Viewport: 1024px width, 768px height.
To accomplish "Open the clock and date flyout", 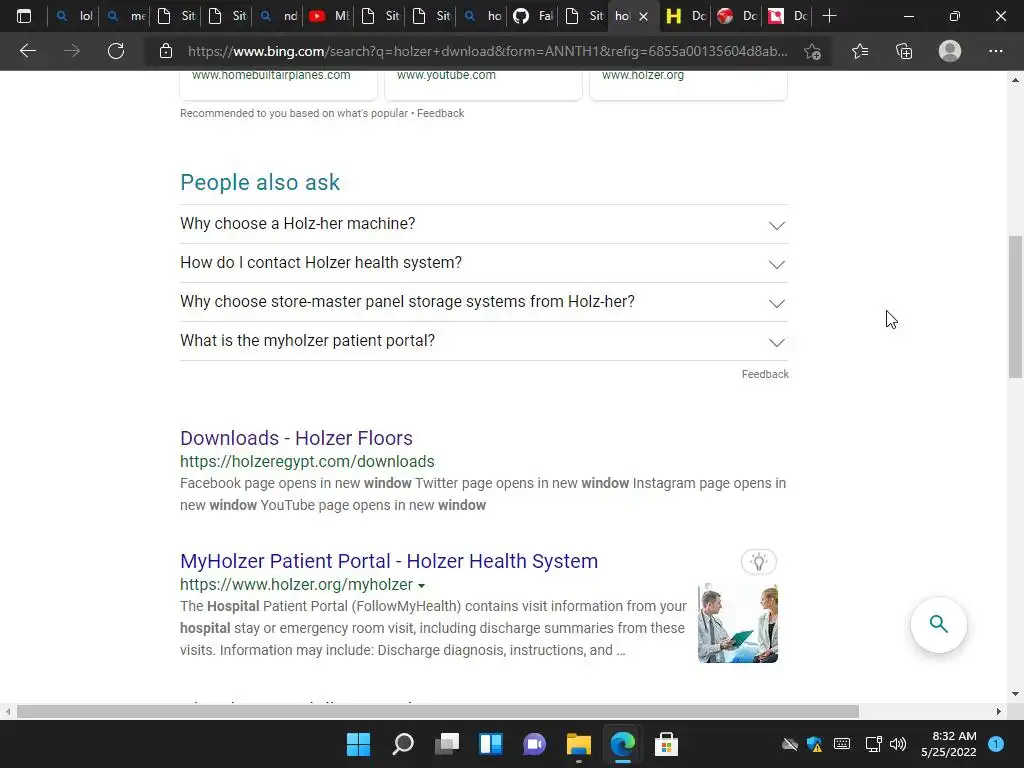I will click(949, 744).
